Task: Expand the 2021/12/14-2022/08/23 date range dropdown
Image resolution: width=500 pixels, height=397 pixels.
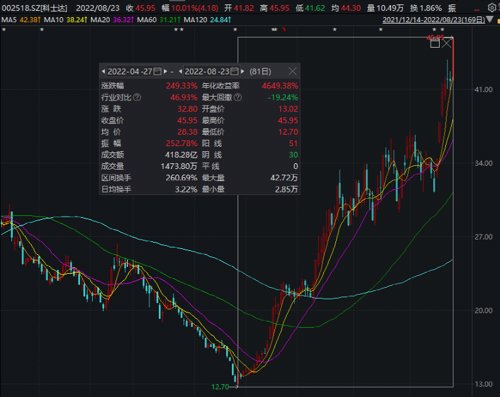Action: pos(489,20)
